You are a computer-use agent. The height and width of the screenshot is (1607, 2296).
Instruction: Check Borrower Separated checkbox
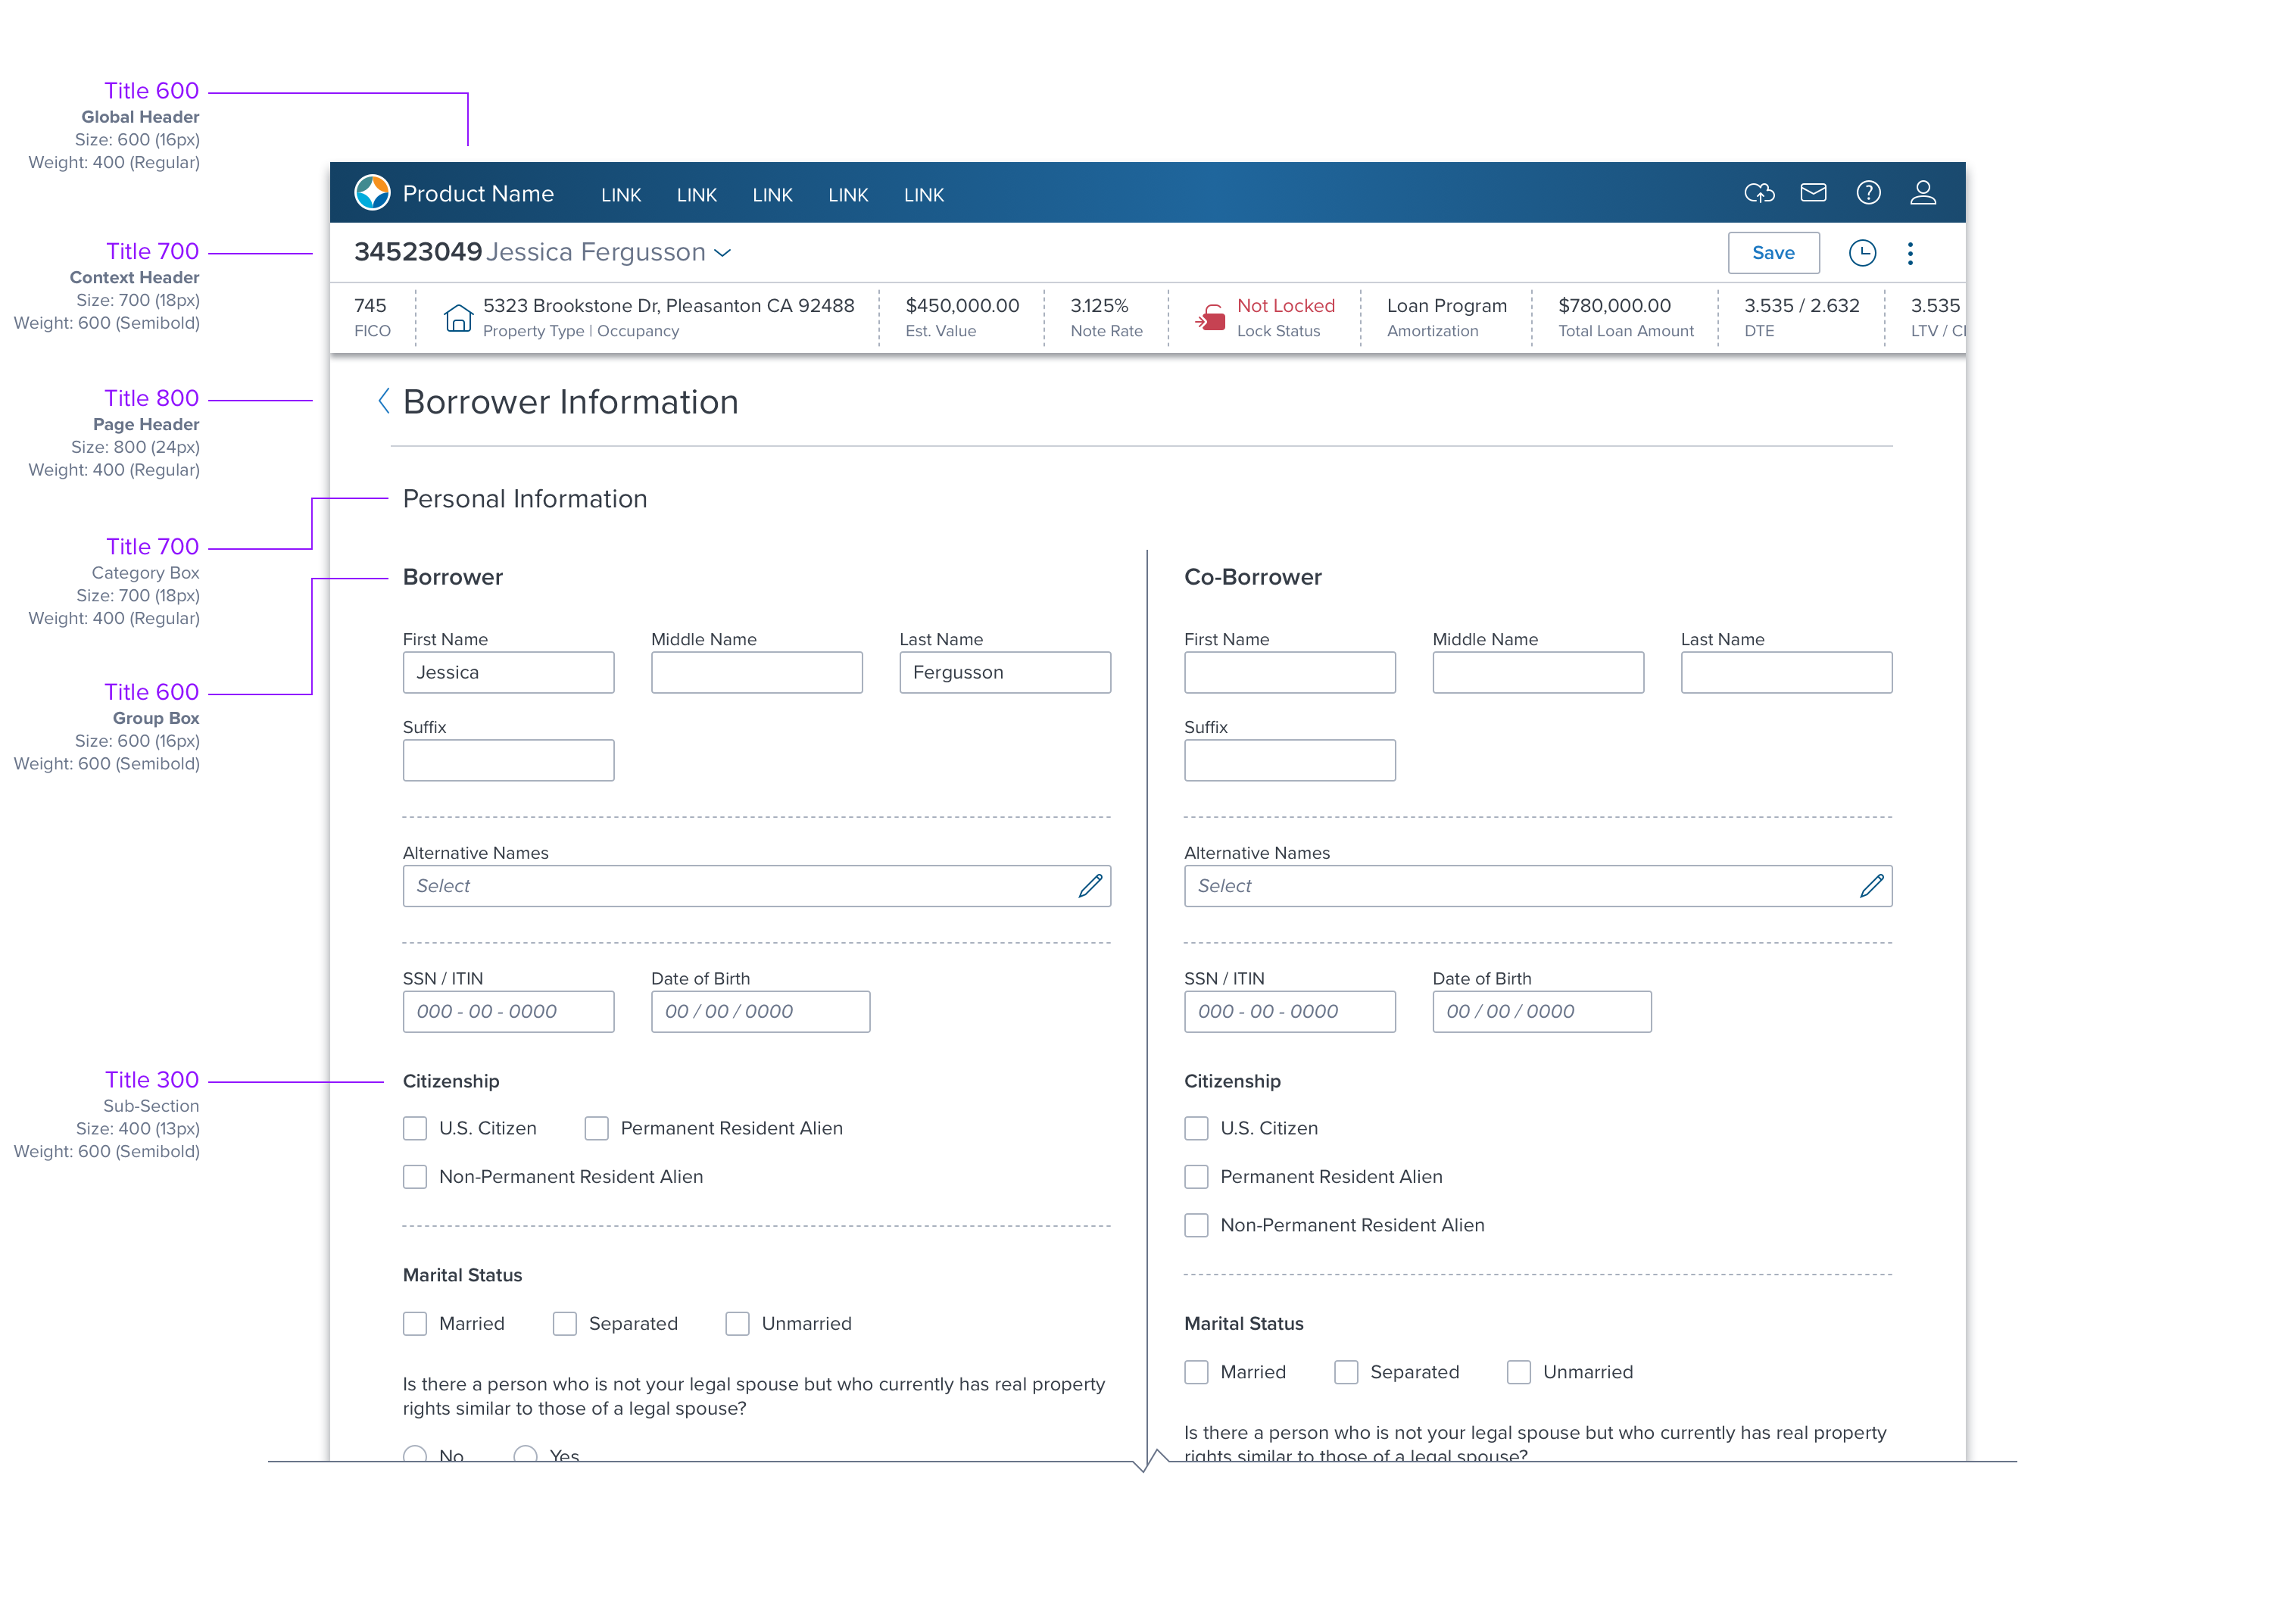tap(564, 1323)
